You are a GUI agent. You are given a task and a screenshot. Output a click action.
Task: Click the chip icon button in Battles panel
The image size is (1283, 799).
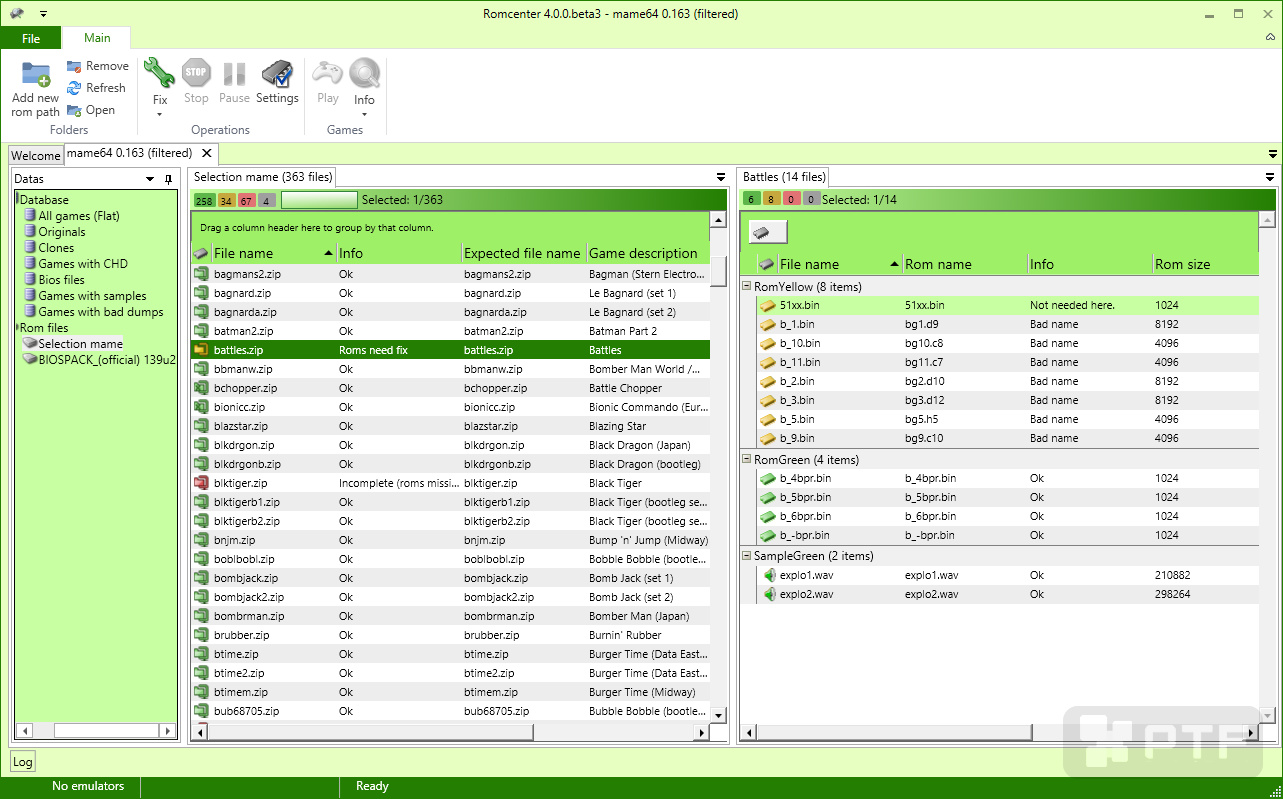point(767,232)
